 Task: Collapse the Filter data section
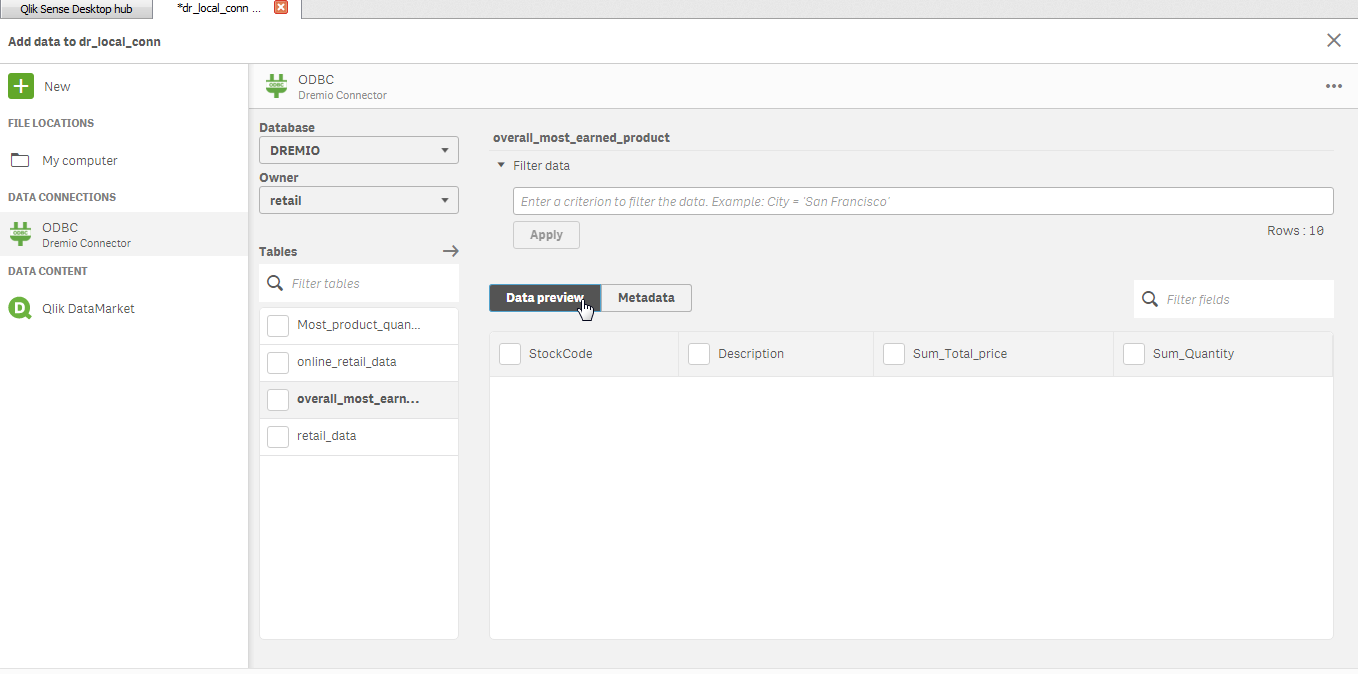tap(501, 165)
